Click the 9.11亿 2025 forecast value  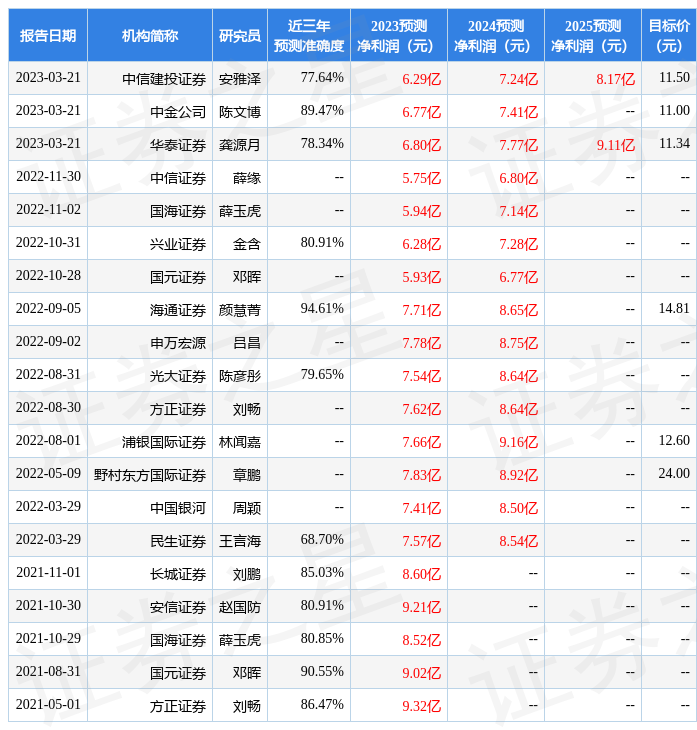click(616, 145)
